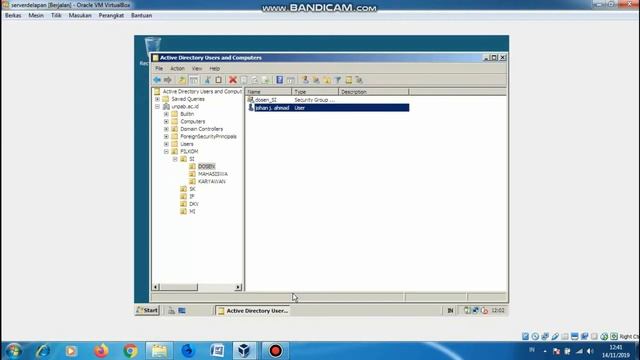This screenshot has width=640, height=360.
Task: Click the Up one level folder icon
Action: pos(182,80)
